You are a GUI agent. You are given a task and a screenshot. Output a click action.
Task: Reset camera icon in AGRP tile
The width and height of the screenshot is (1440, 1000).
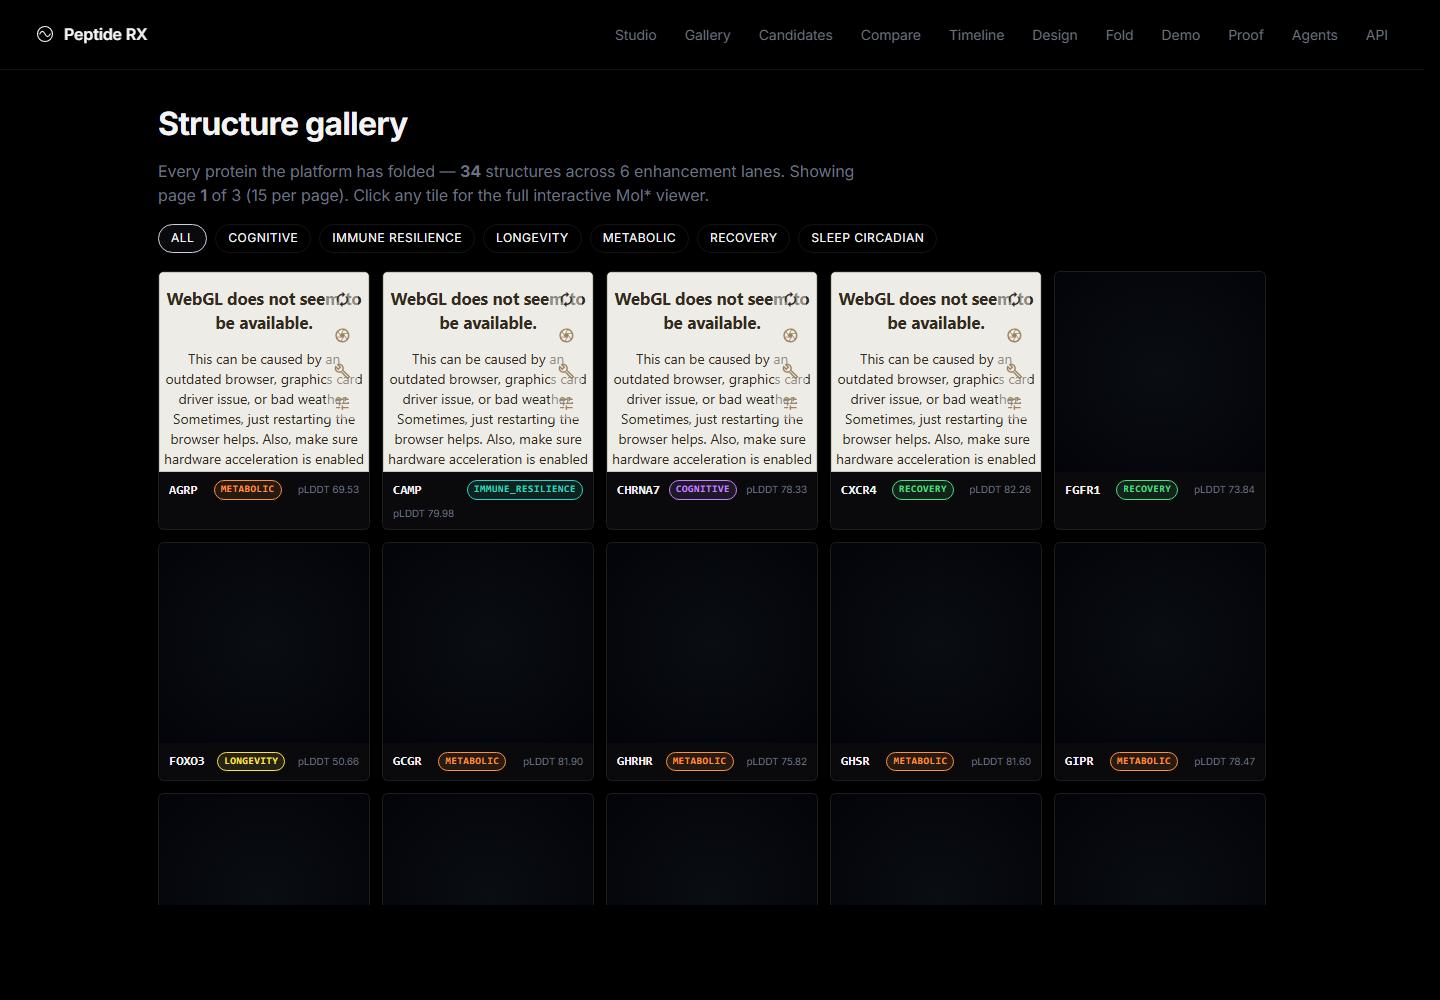click(x=342, y=299)
